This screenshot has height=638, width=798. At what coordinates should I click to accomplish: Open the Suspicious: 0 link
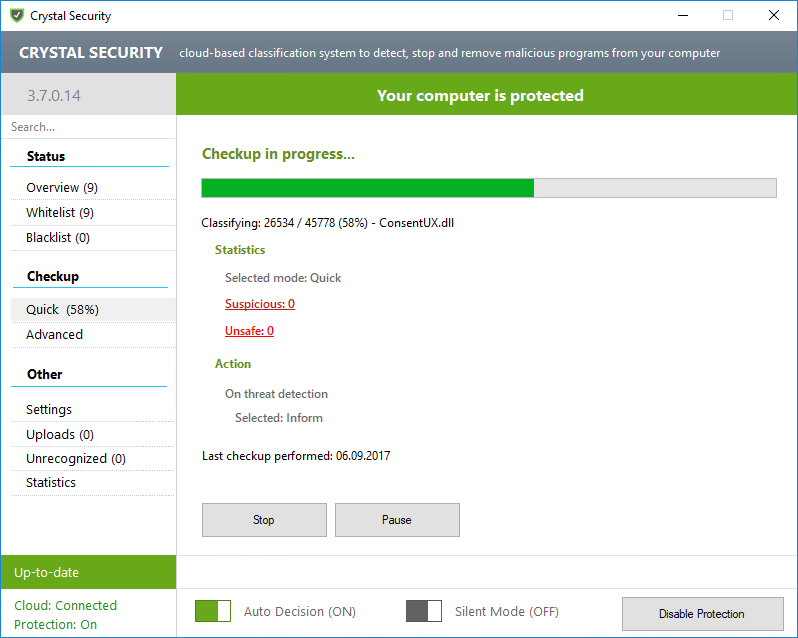(x=259, y=304)
